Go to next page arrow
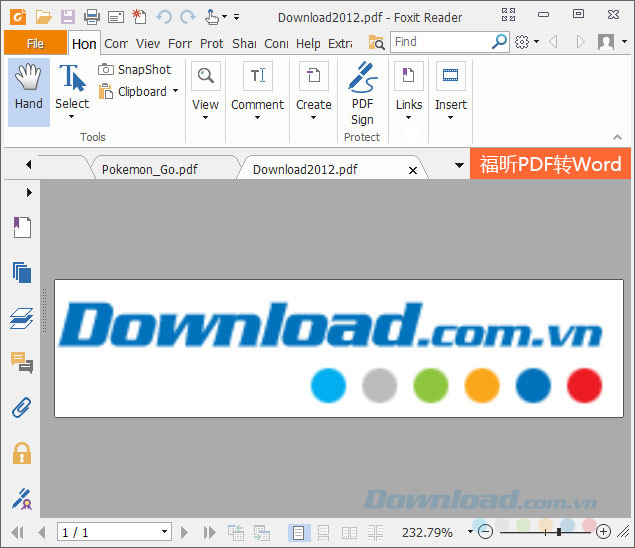Image resolution: width=635 pixels, height=548 pixels. tap(184, 532)
